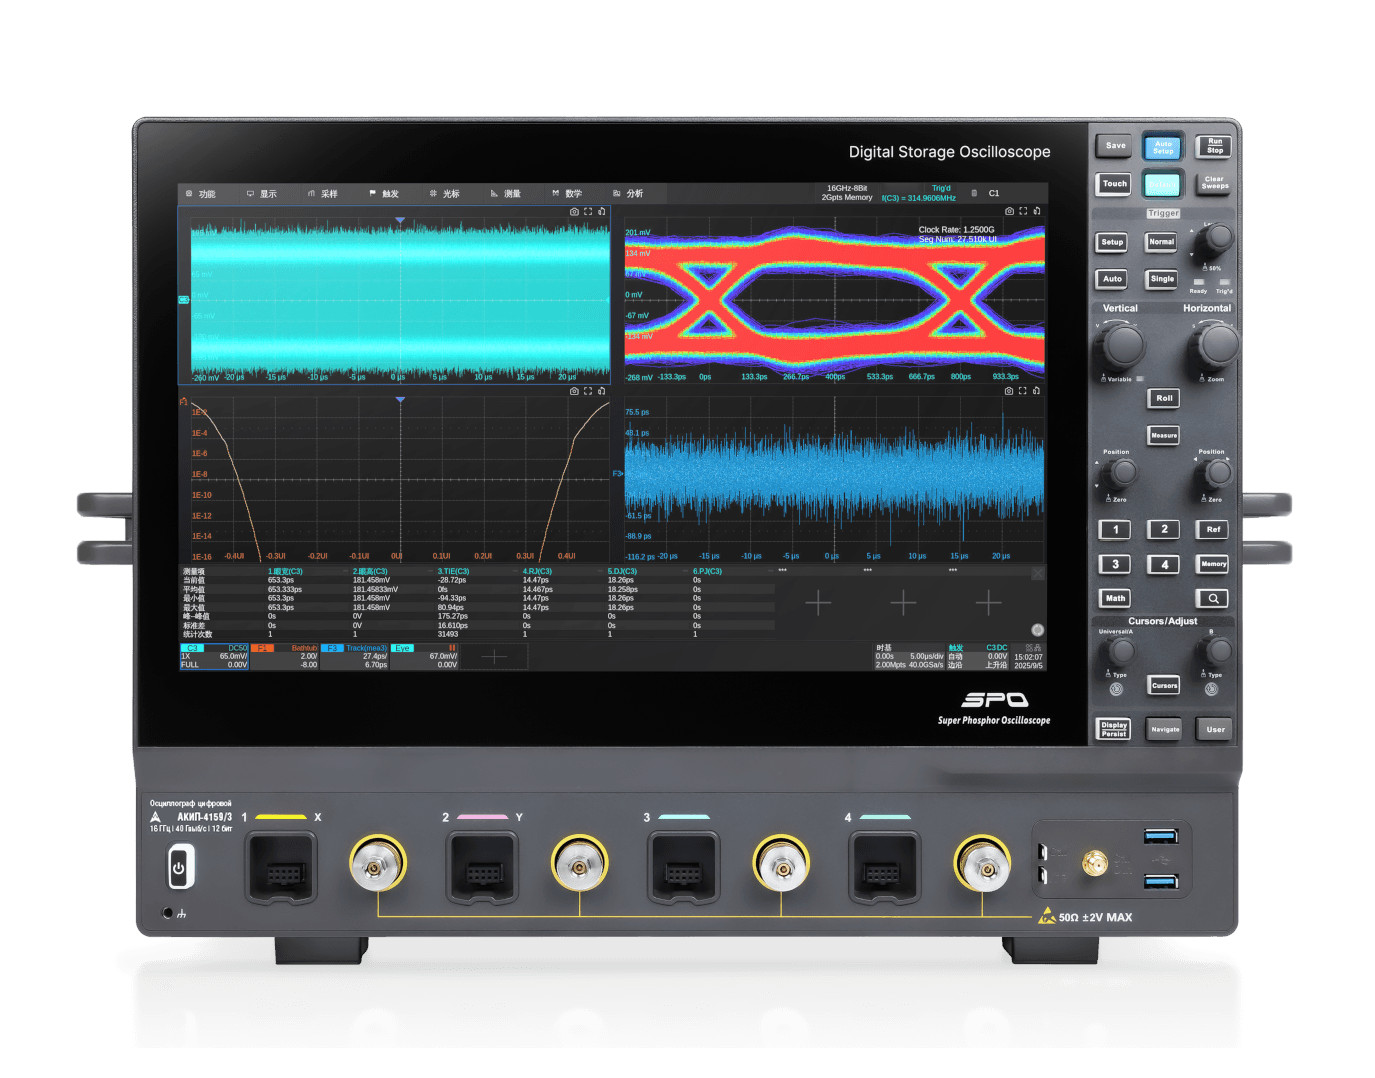Click screenshot camera icon above eye diagram
Screen dimensions: 1375x1078
point(1009,211)
